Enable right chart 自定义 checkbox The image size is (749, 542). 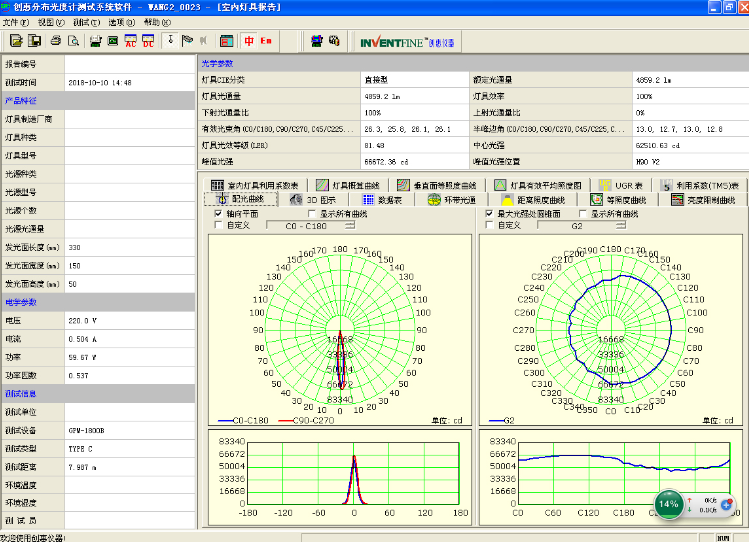[x=489, y=225]
